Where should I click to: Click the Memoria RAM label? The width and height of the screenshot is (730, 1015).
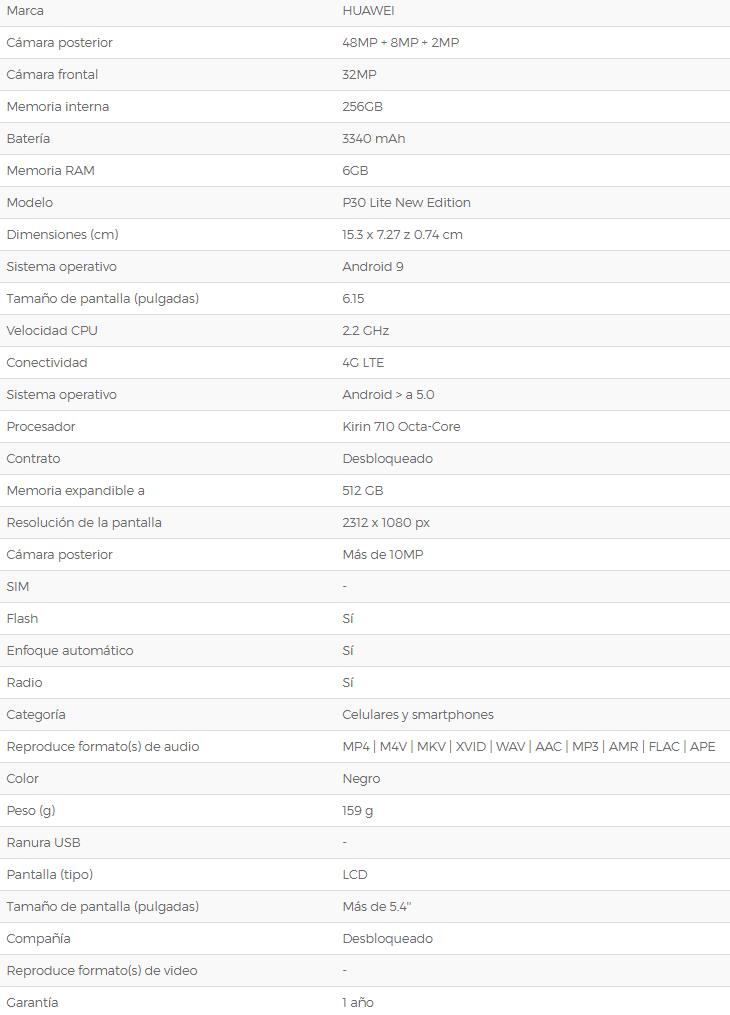(x=50, y=170)
